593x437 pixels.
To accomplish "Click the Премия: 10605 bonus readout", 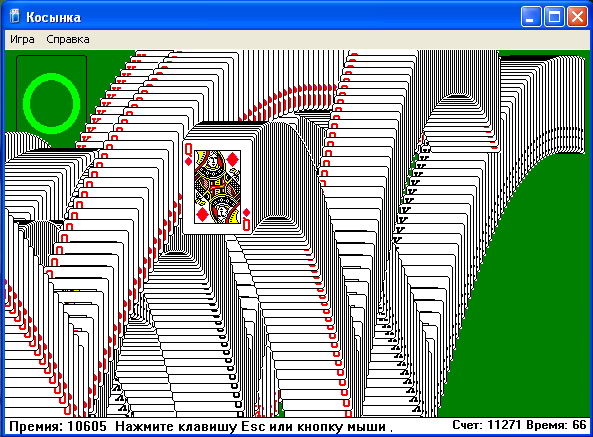I will coord(58,426).
